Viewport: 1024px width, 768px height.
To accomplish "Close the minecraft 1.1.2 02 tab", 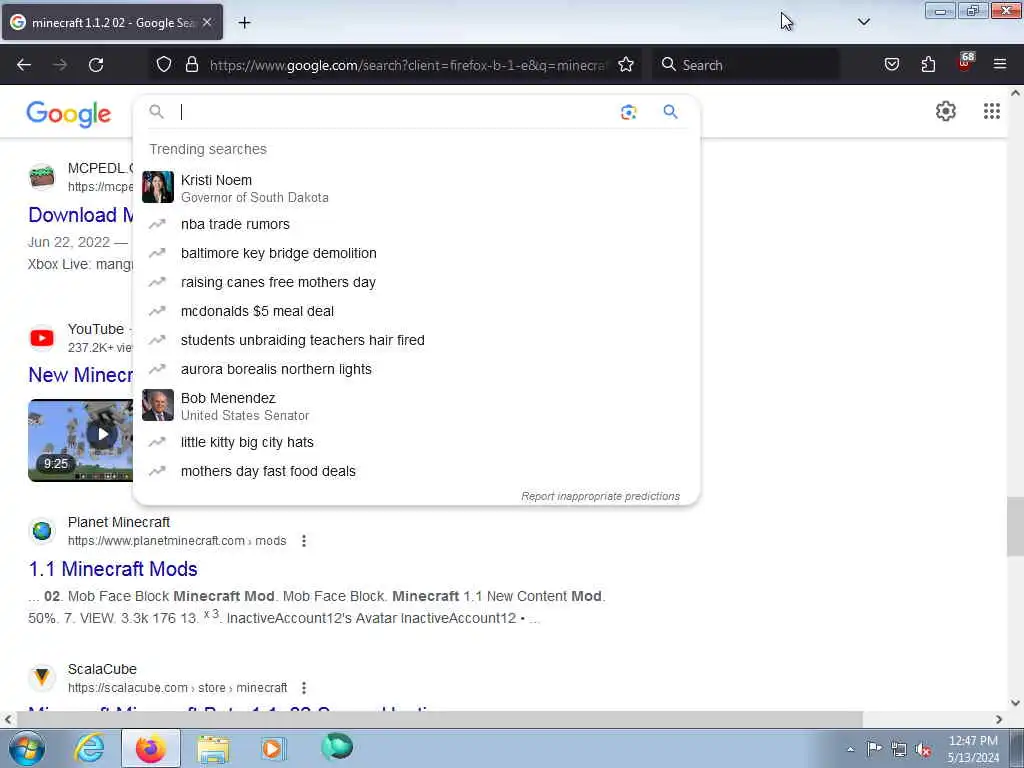I will pos(206,23).
